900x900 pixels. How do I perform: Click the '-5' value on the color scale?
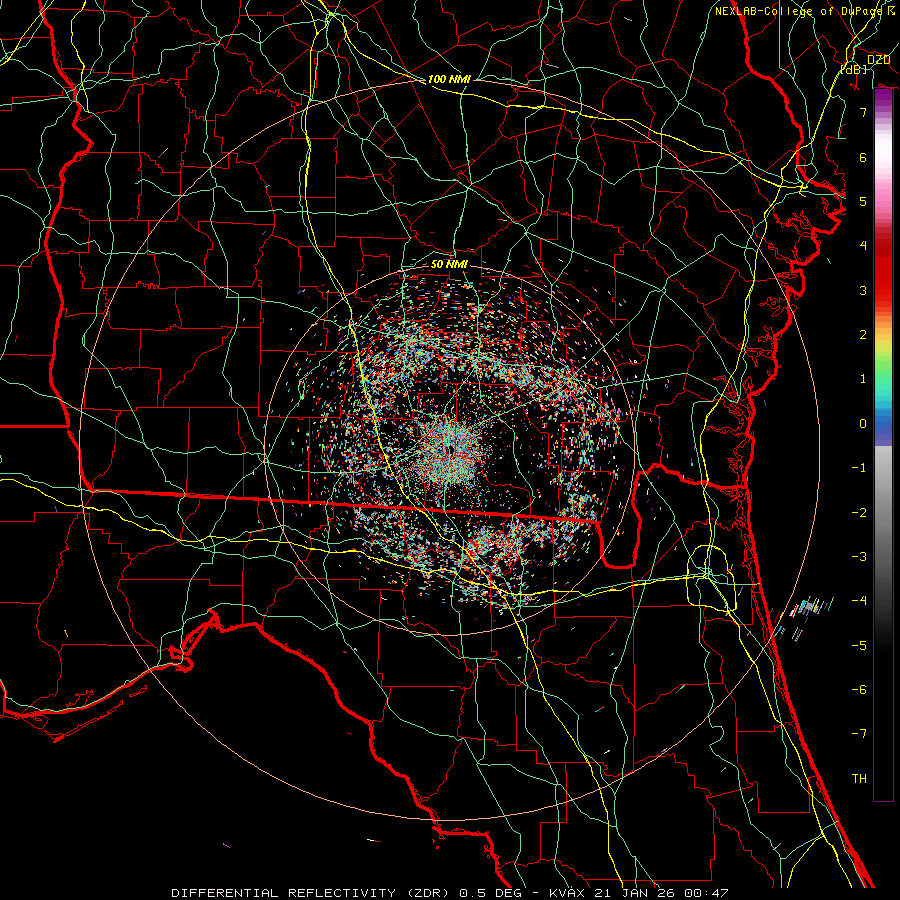point(859,646)
